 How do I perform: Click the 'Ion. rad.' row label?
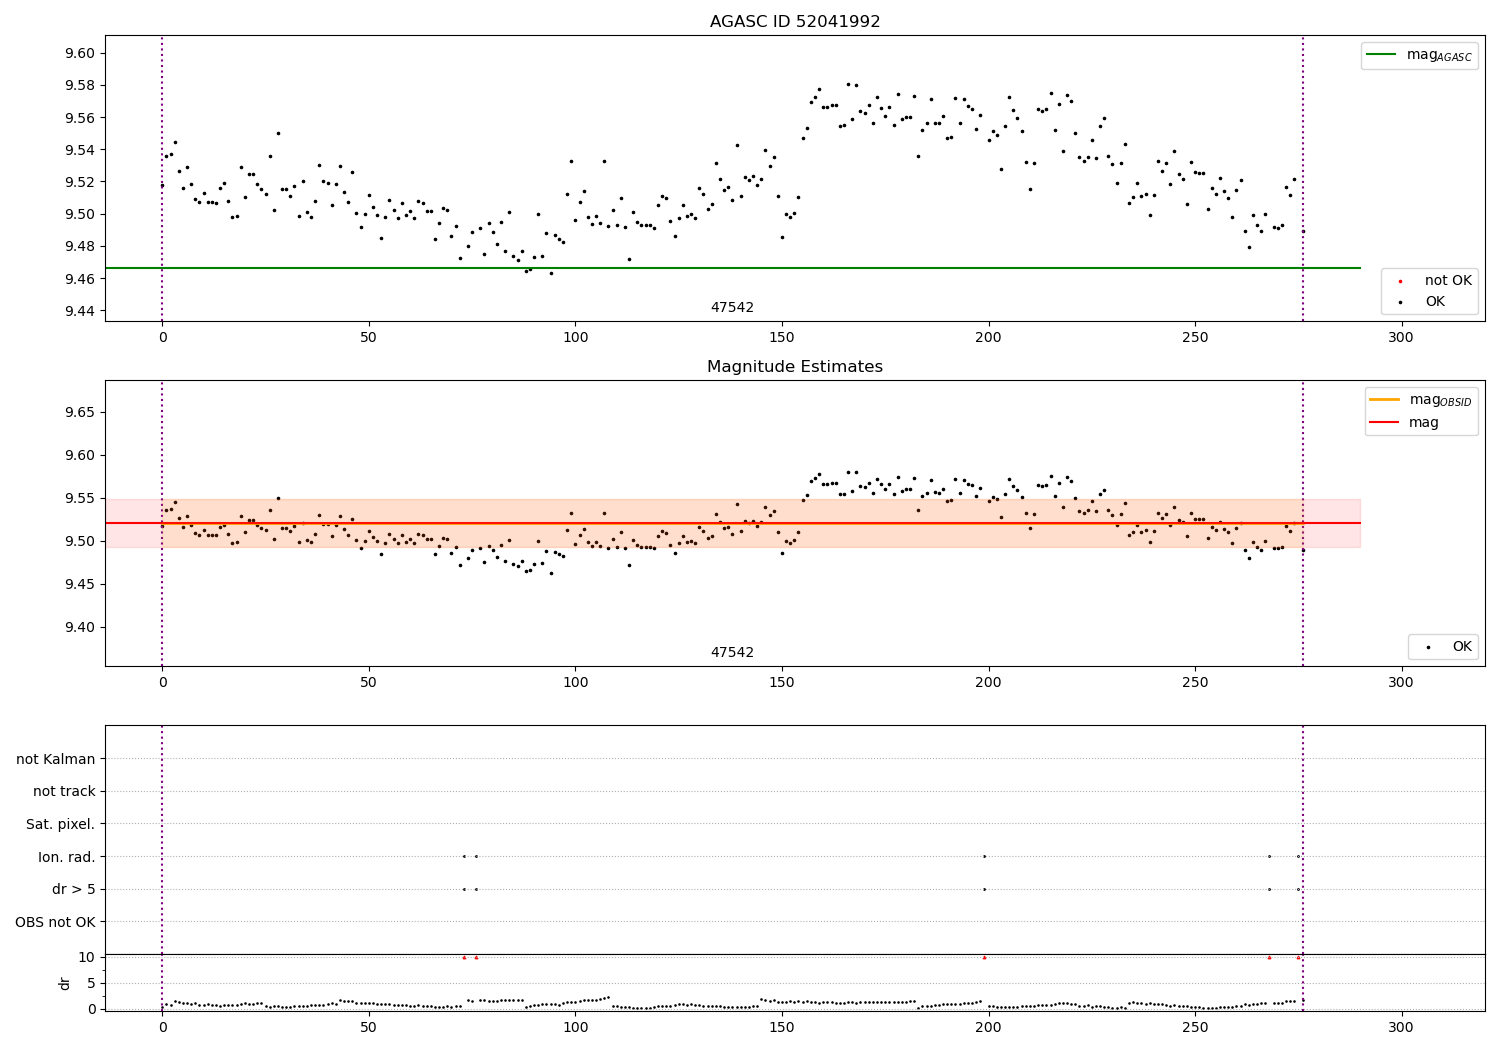click(67, 857)
